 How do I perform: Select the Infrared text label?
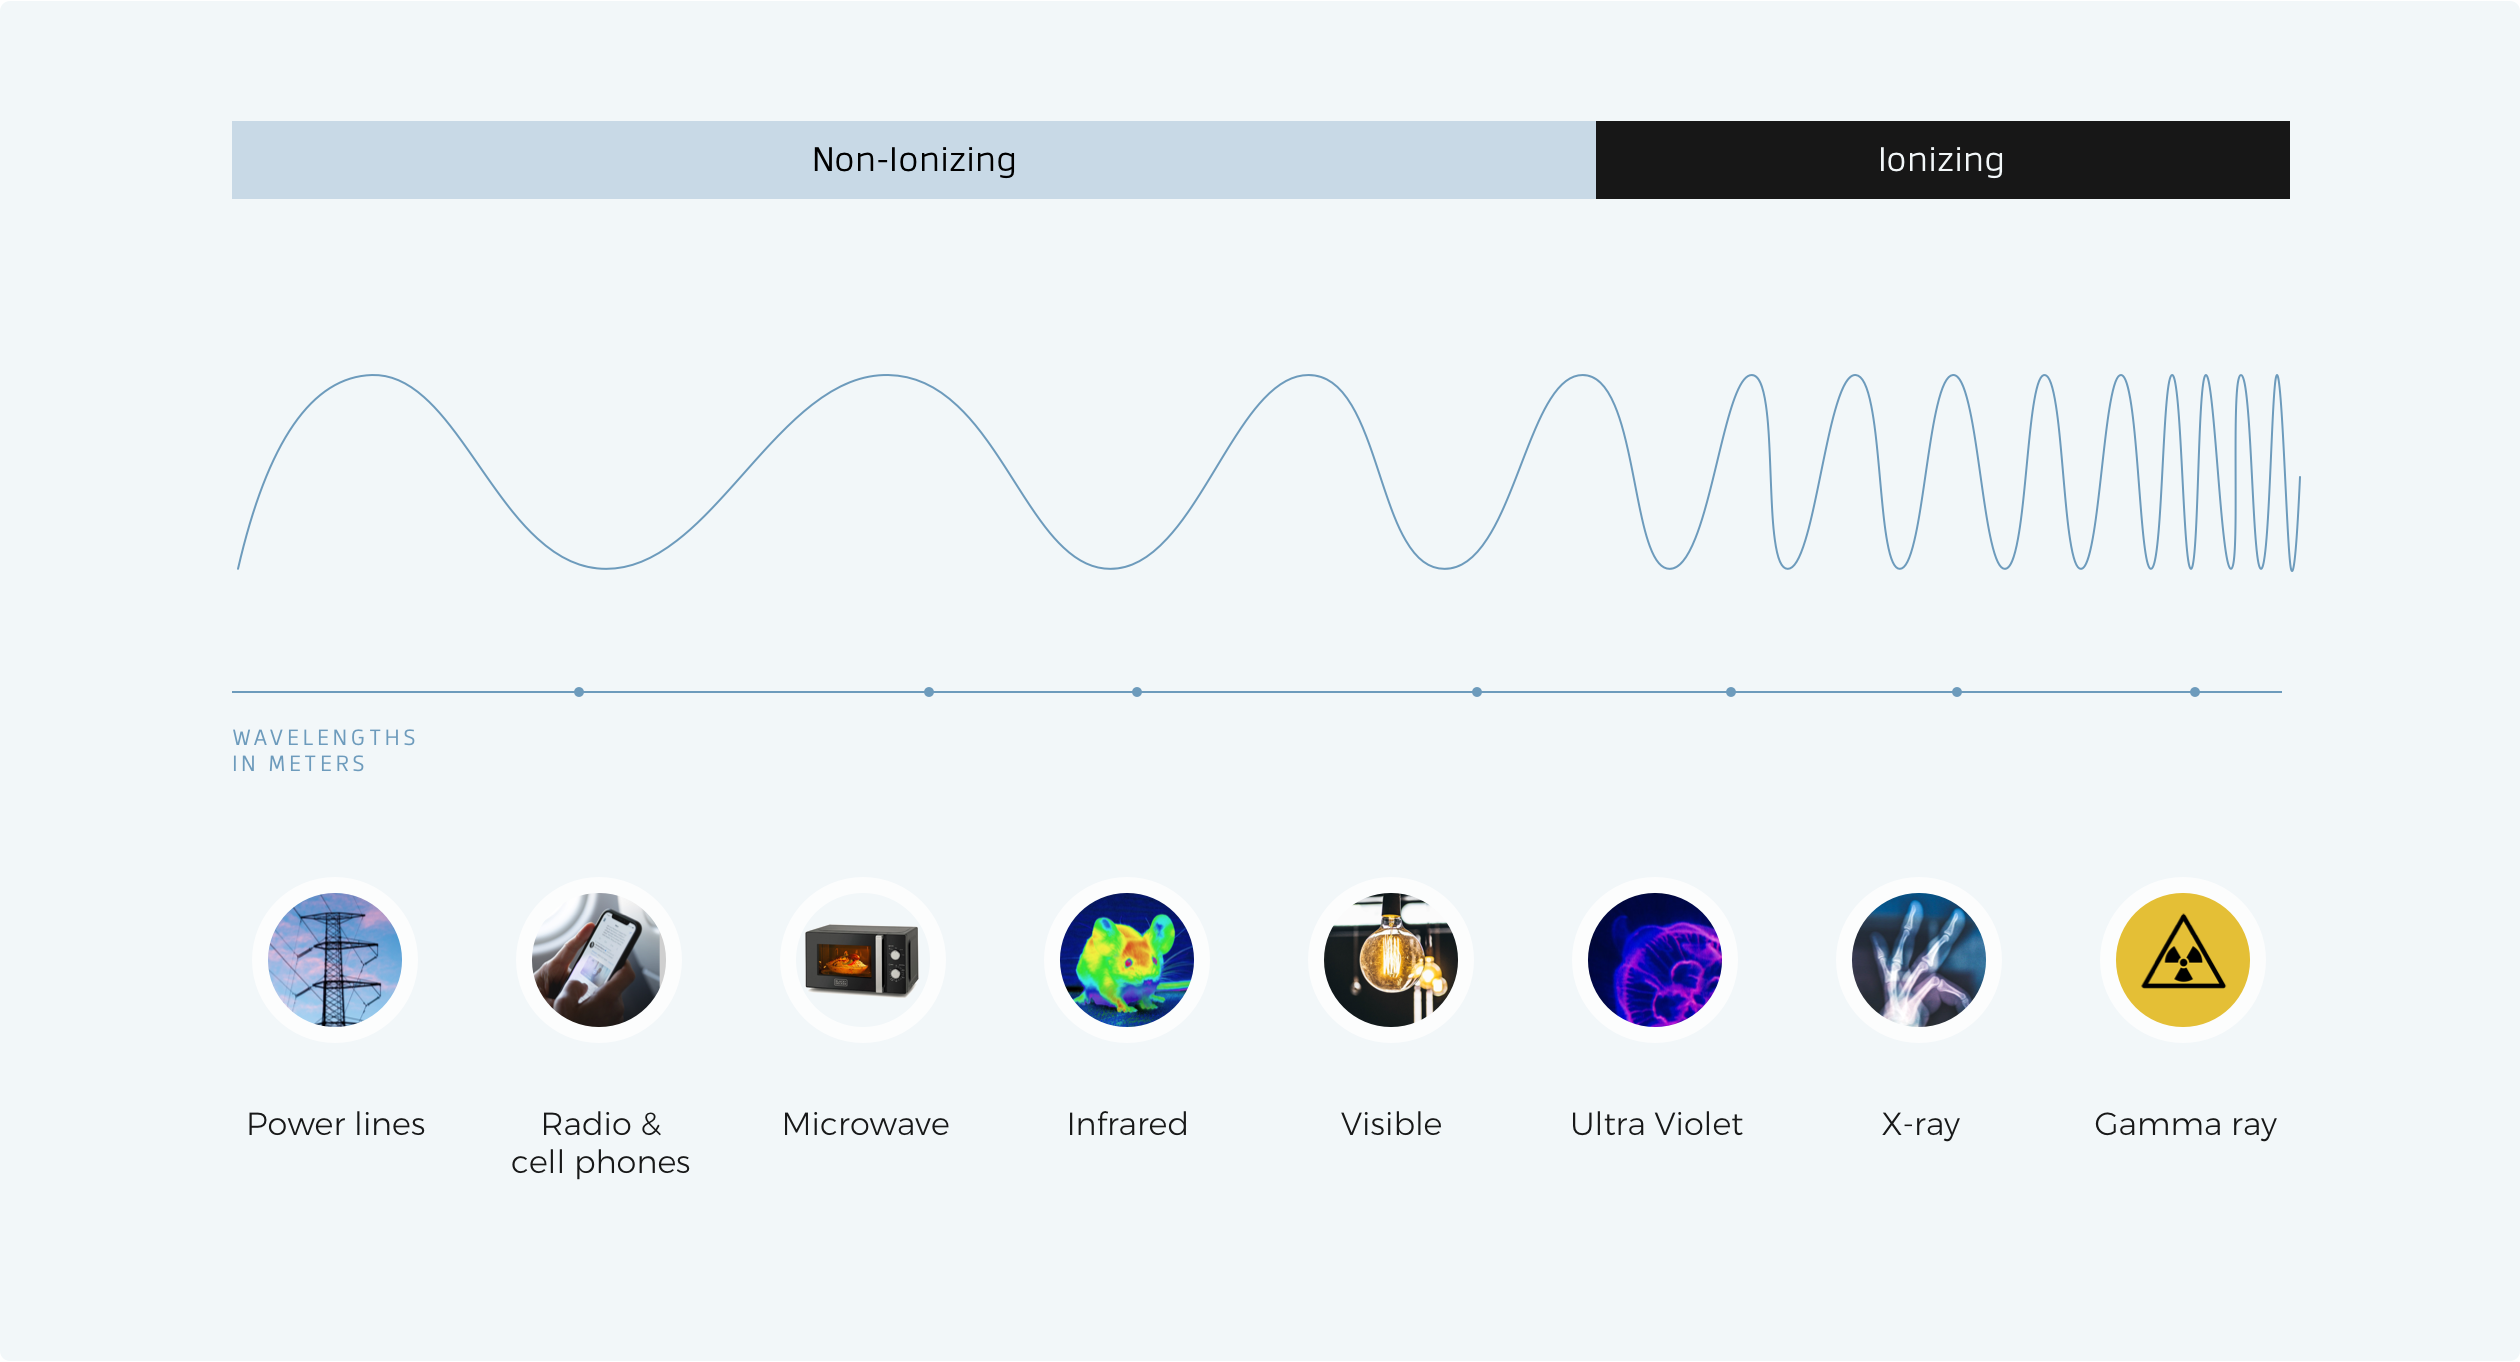point(1127,1124)
